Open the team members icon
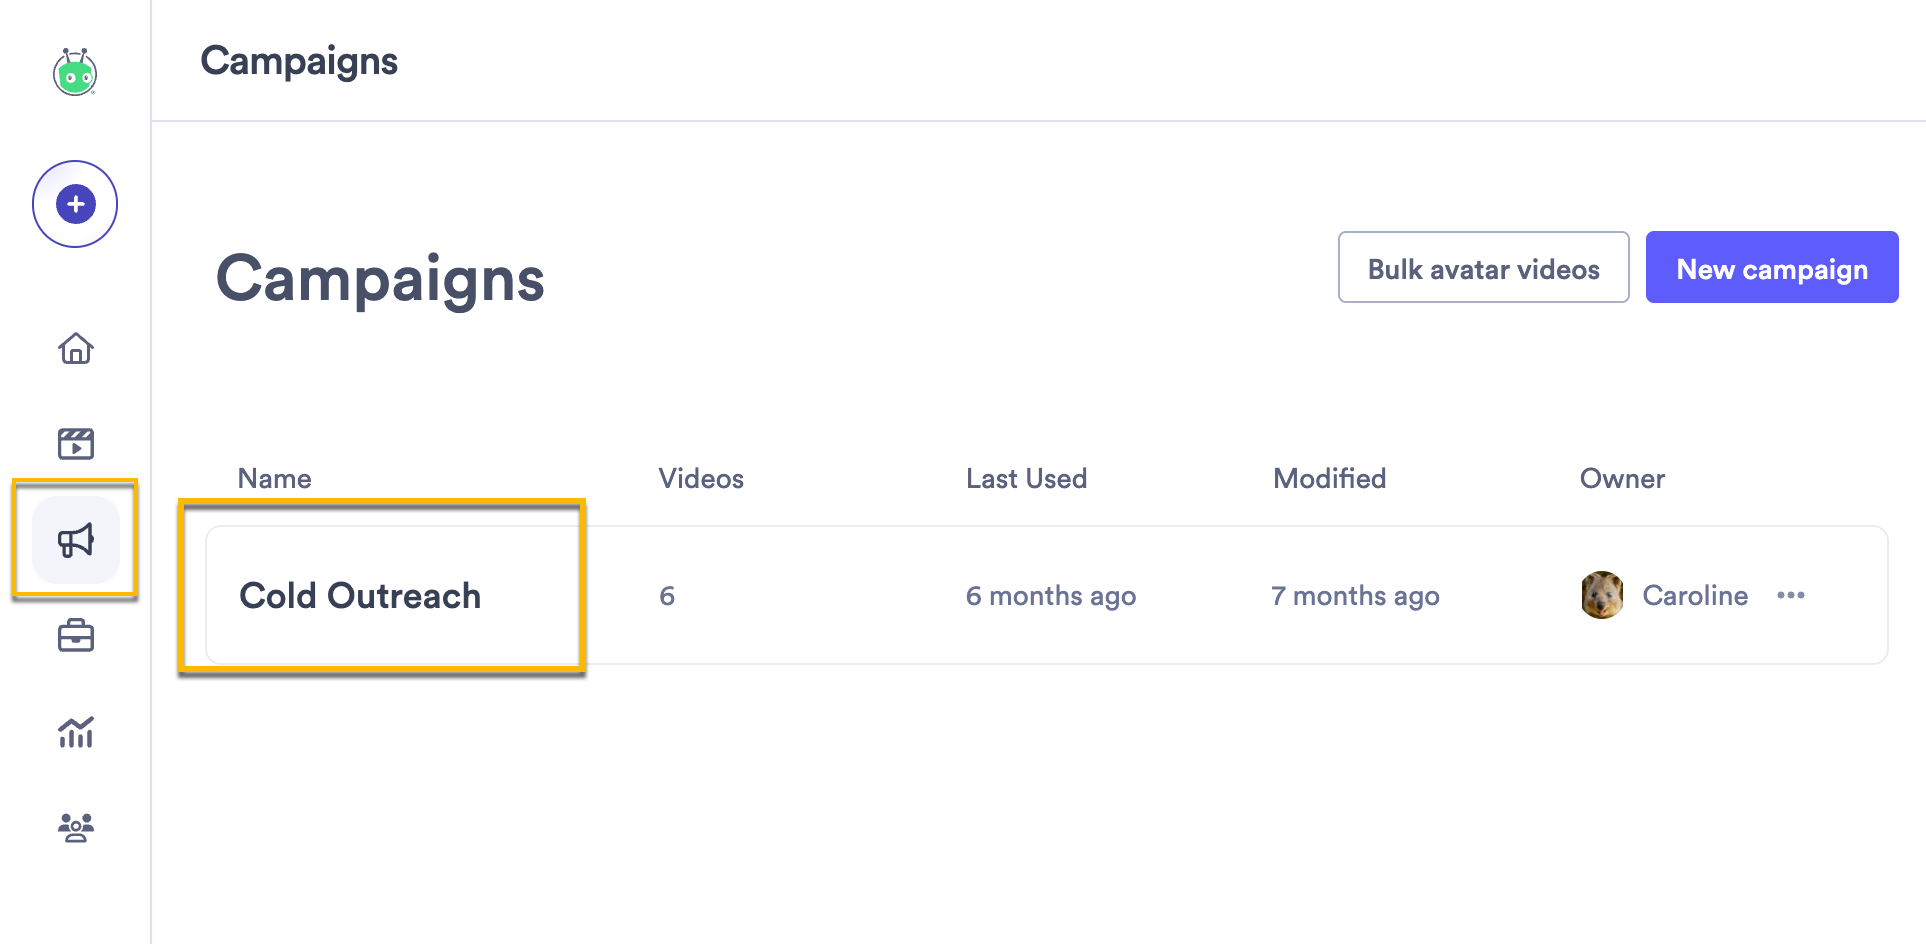1926x944 pixels. tap(76, 828)
